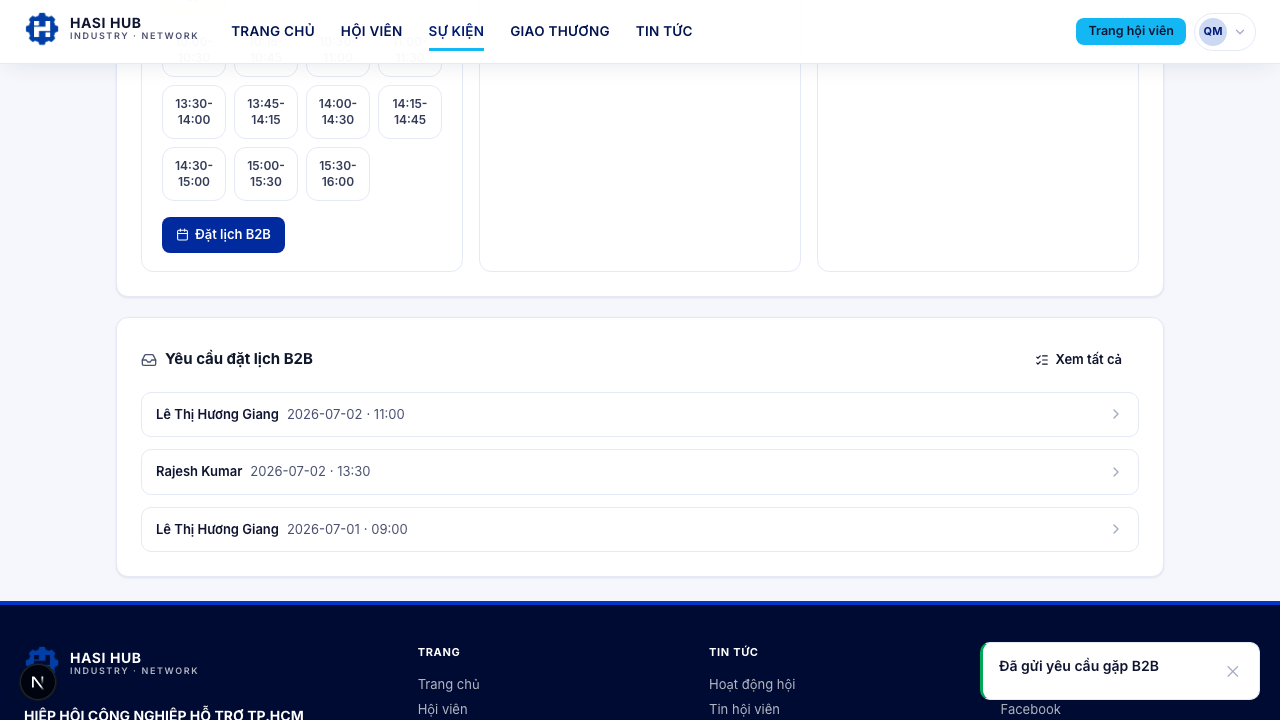This screenshot has width=1280, height=720.
Task: Click the 2026-07-01 · 09:00 date text
Action: tap(347, 529)
